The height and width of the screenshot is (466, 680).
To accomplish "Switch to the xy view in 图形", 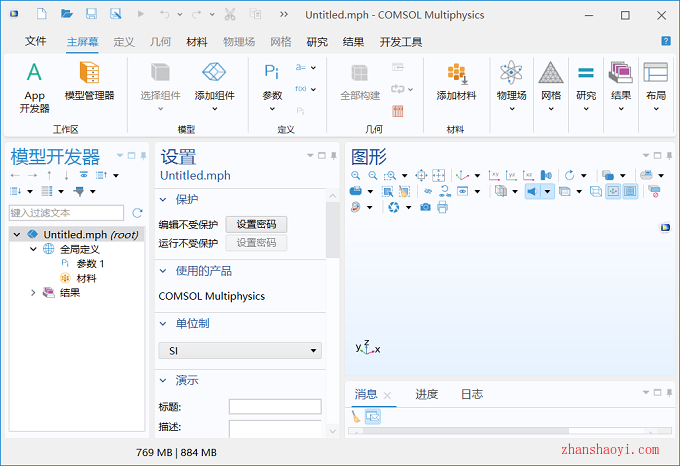I will 494,176.
